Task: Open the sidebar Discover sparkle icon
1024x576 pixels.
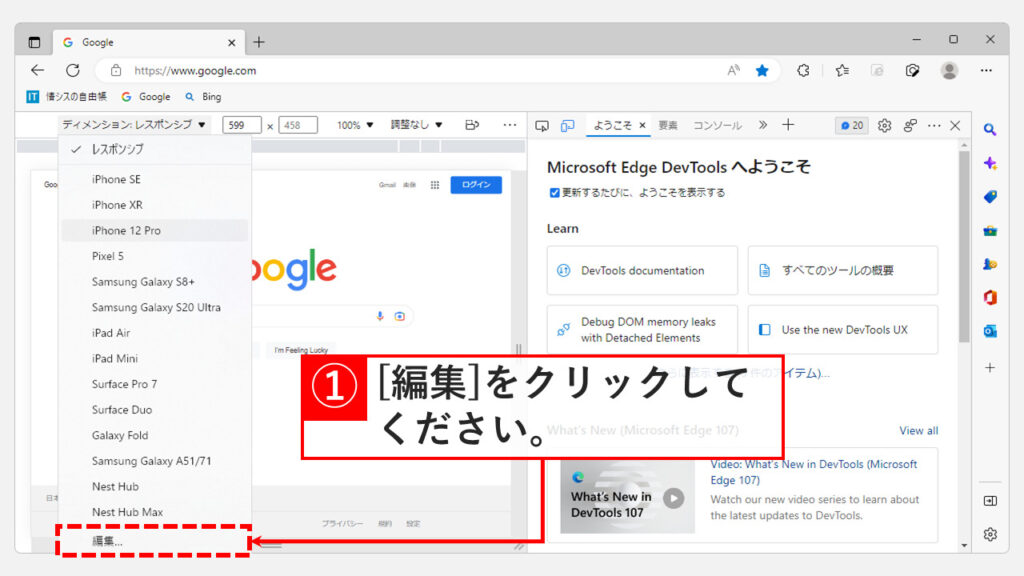Action: 990,163
